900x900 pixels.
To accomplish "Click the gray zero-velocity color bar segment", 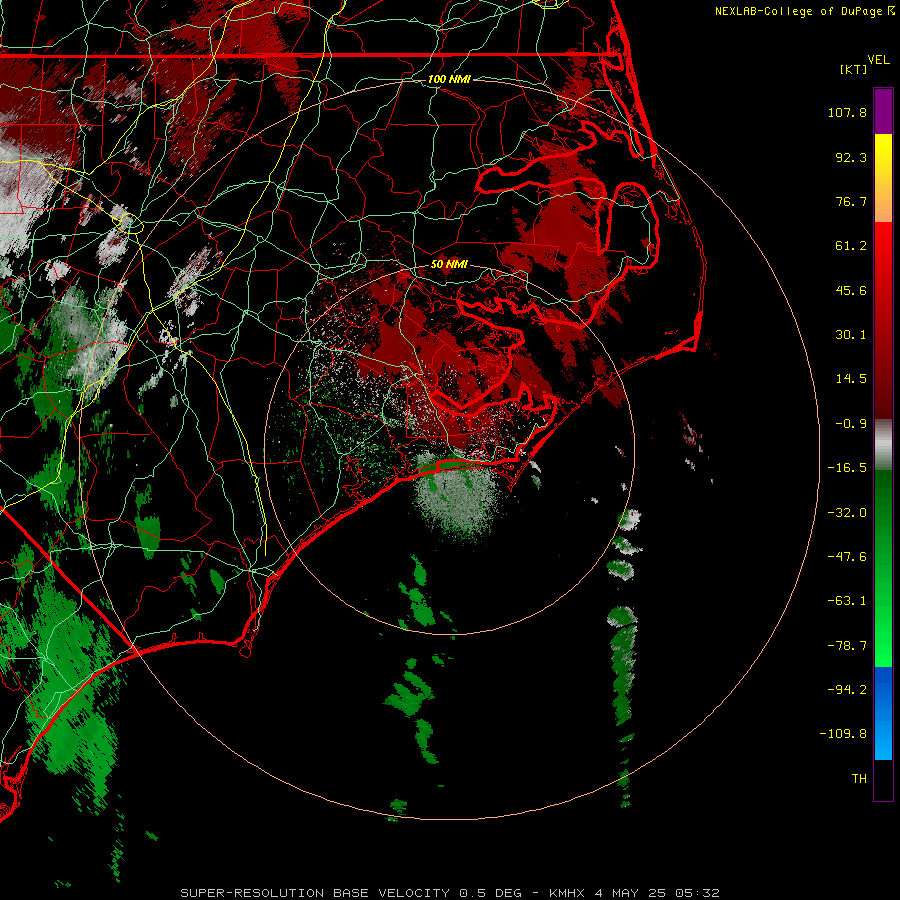I will pyautogui.click(x=883, y=445).
